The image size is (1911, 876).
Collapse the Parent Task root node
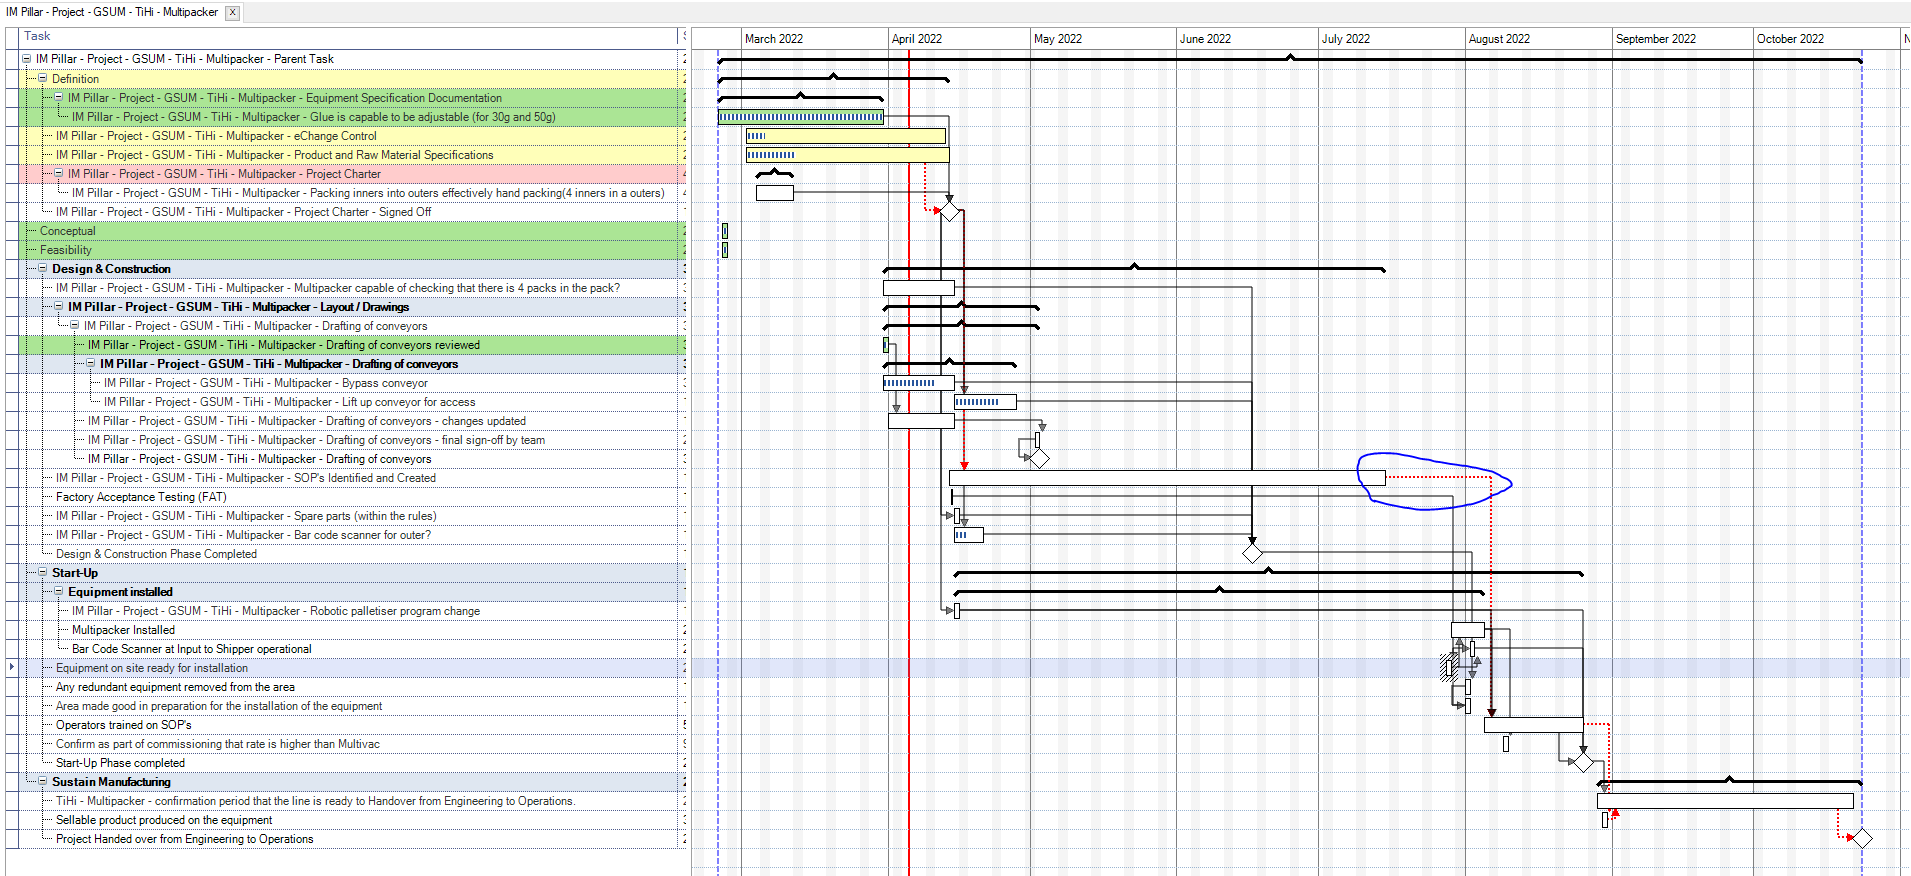[x=27, y=59]
